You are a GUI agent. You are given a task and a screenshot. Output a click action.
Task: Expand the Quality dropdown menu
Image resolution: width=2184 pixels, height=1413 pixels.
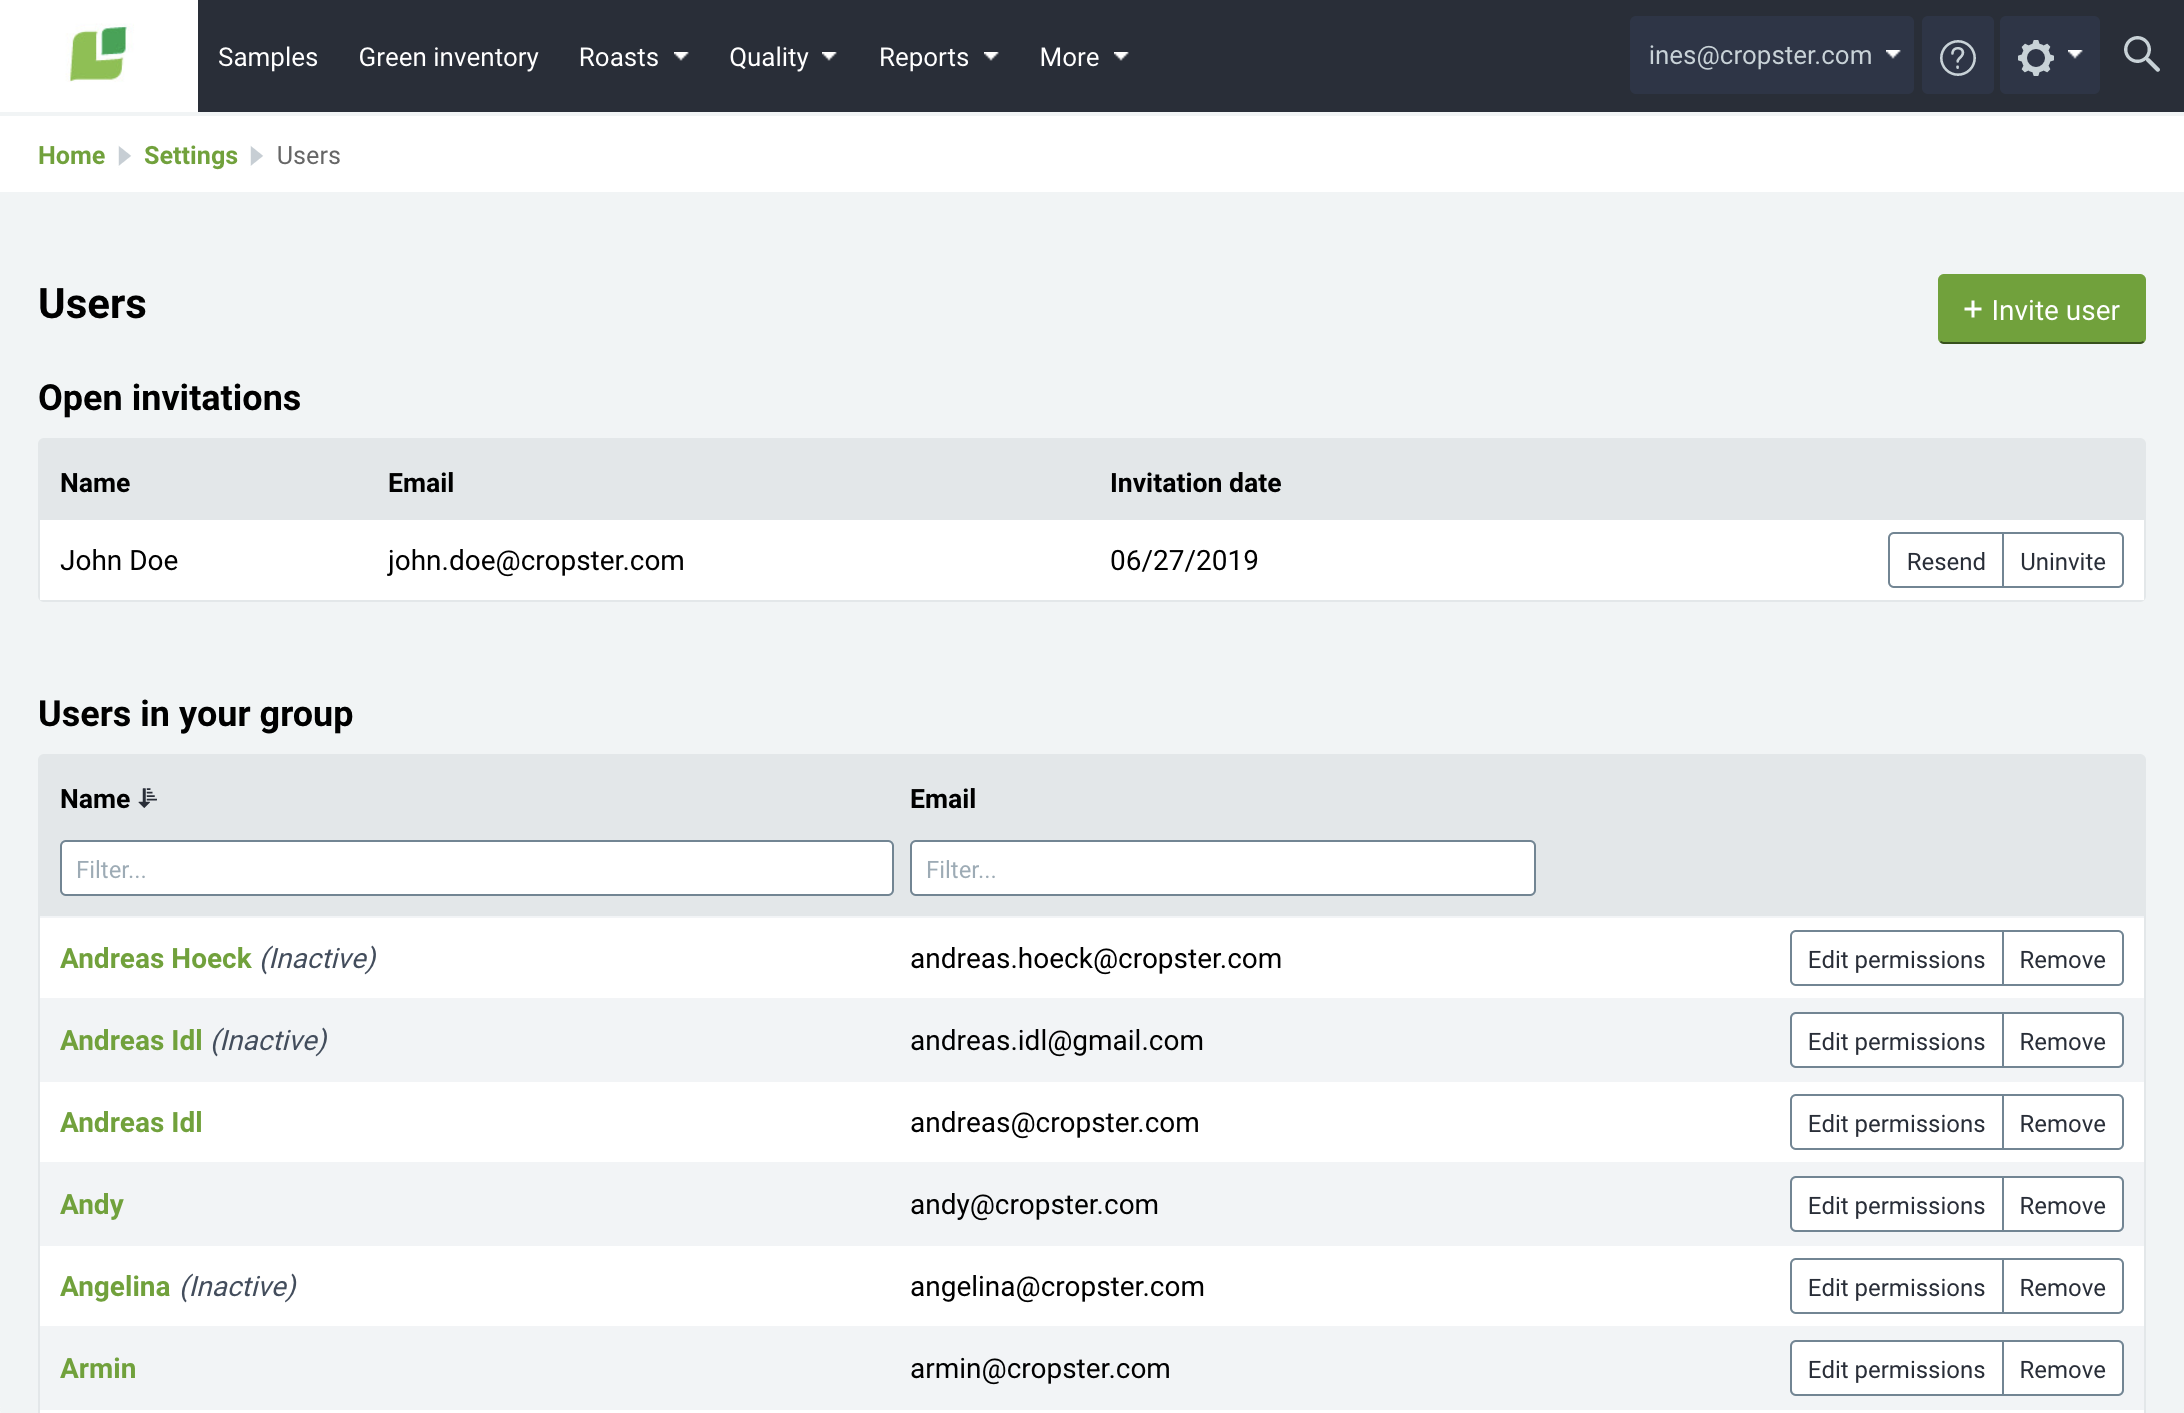783,57
